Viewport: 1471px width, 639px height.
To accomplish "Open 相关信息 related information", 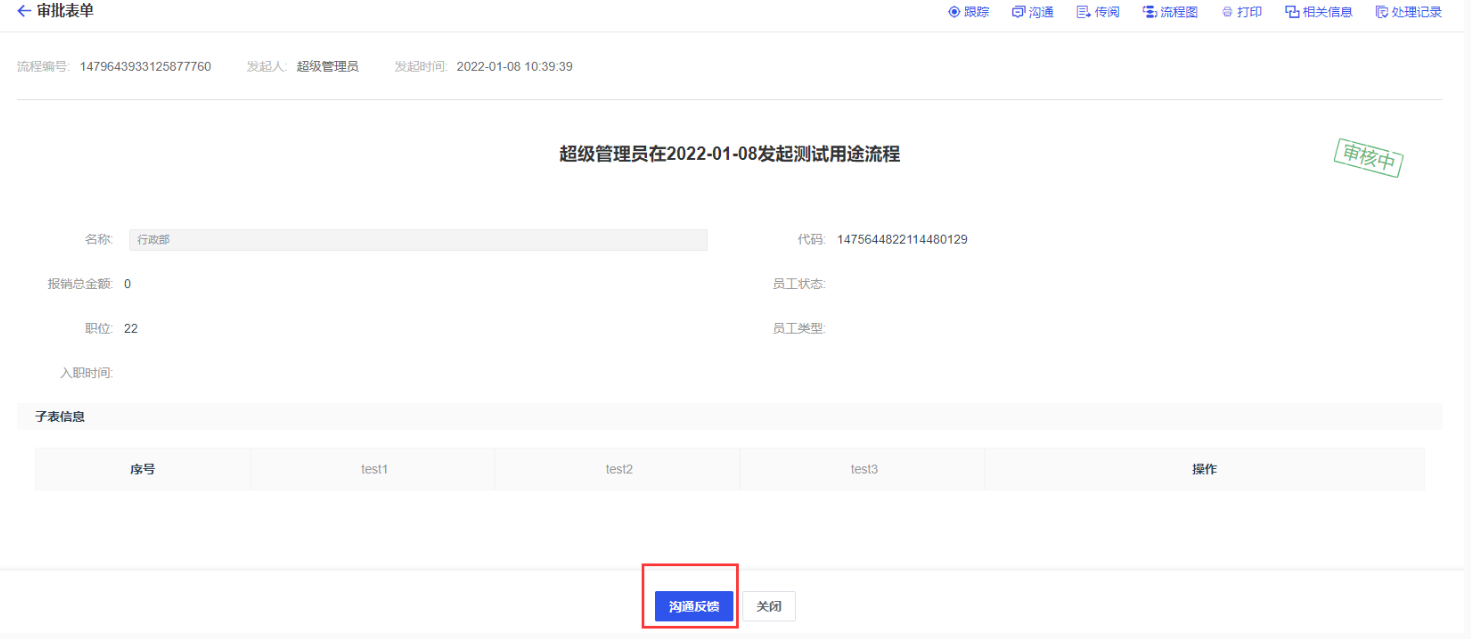I will (1319, 12).
